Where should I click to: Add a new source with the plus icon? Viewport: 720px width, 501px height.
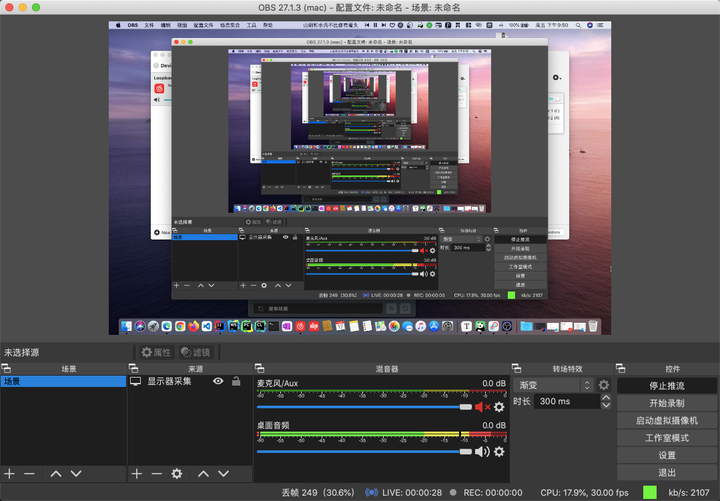[x=136, y=473]
